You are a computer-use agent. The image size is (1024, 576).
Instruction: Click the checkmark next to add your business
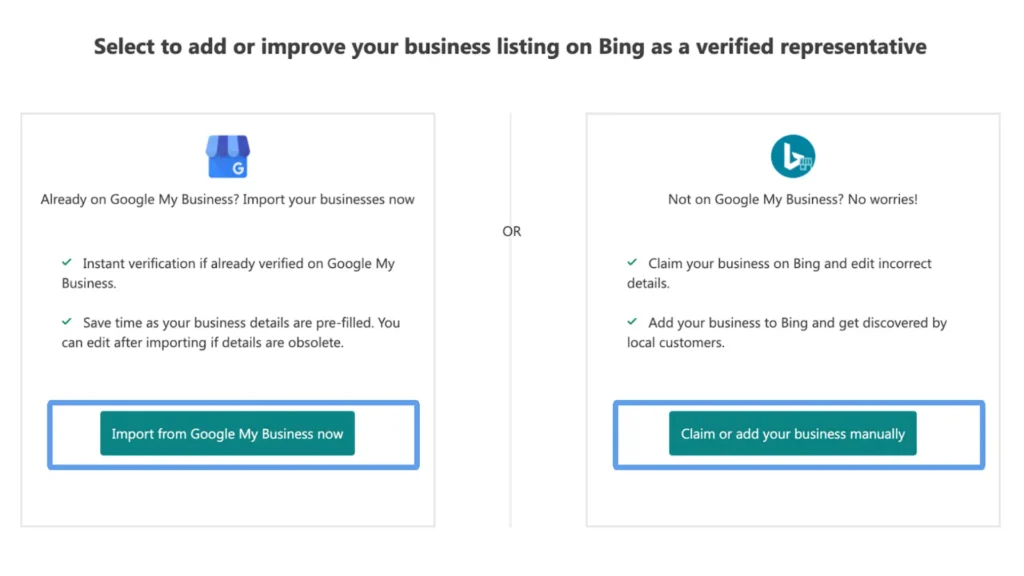[632, 320]
